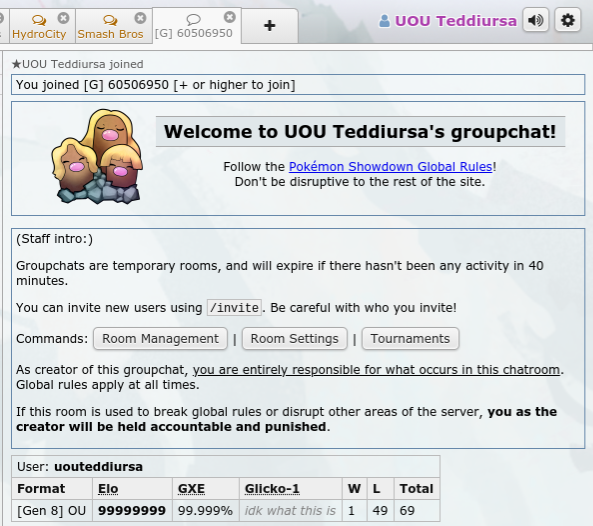Click the Welcome to UOU Teddiursa's groupchat heading

click(x=360, y=132)
